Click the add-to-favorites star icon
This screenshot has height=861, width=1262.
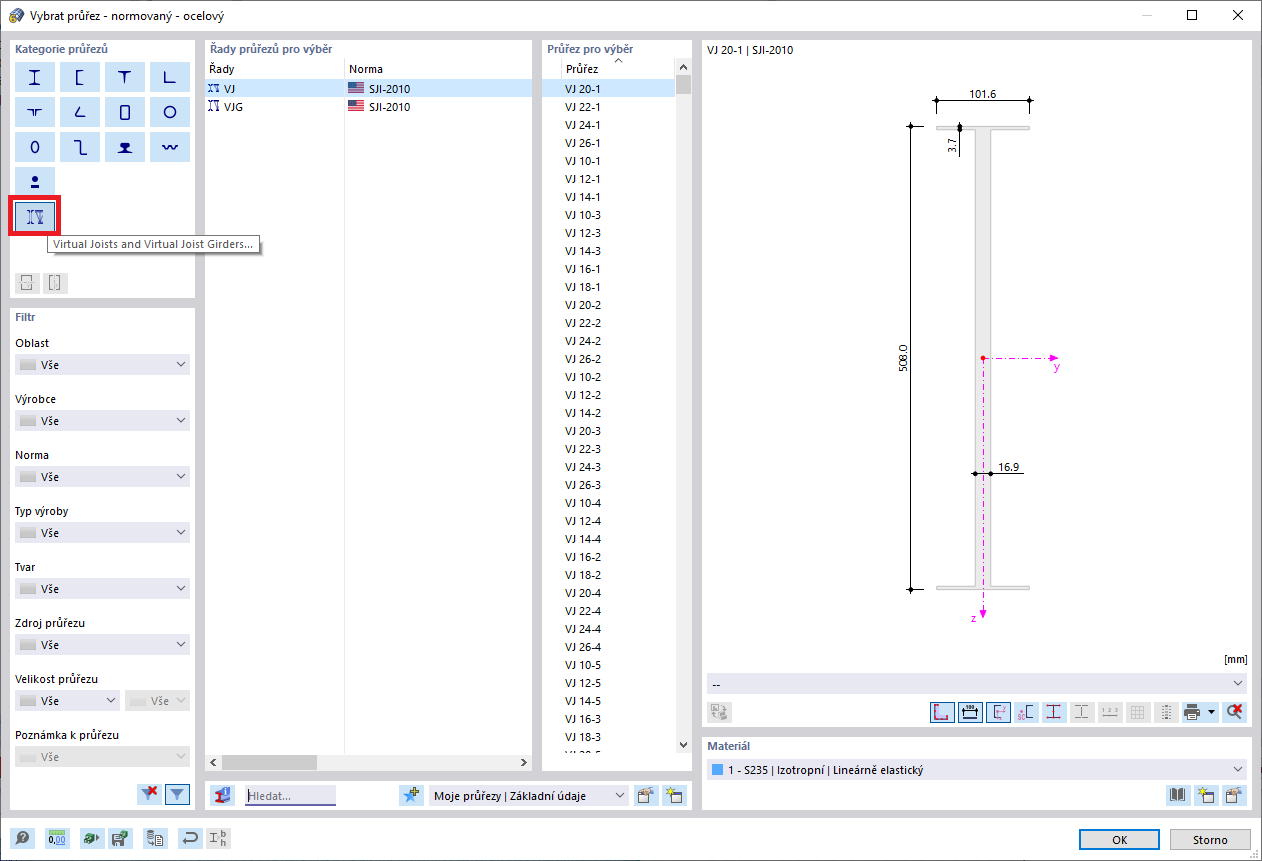tap(411, 796)
